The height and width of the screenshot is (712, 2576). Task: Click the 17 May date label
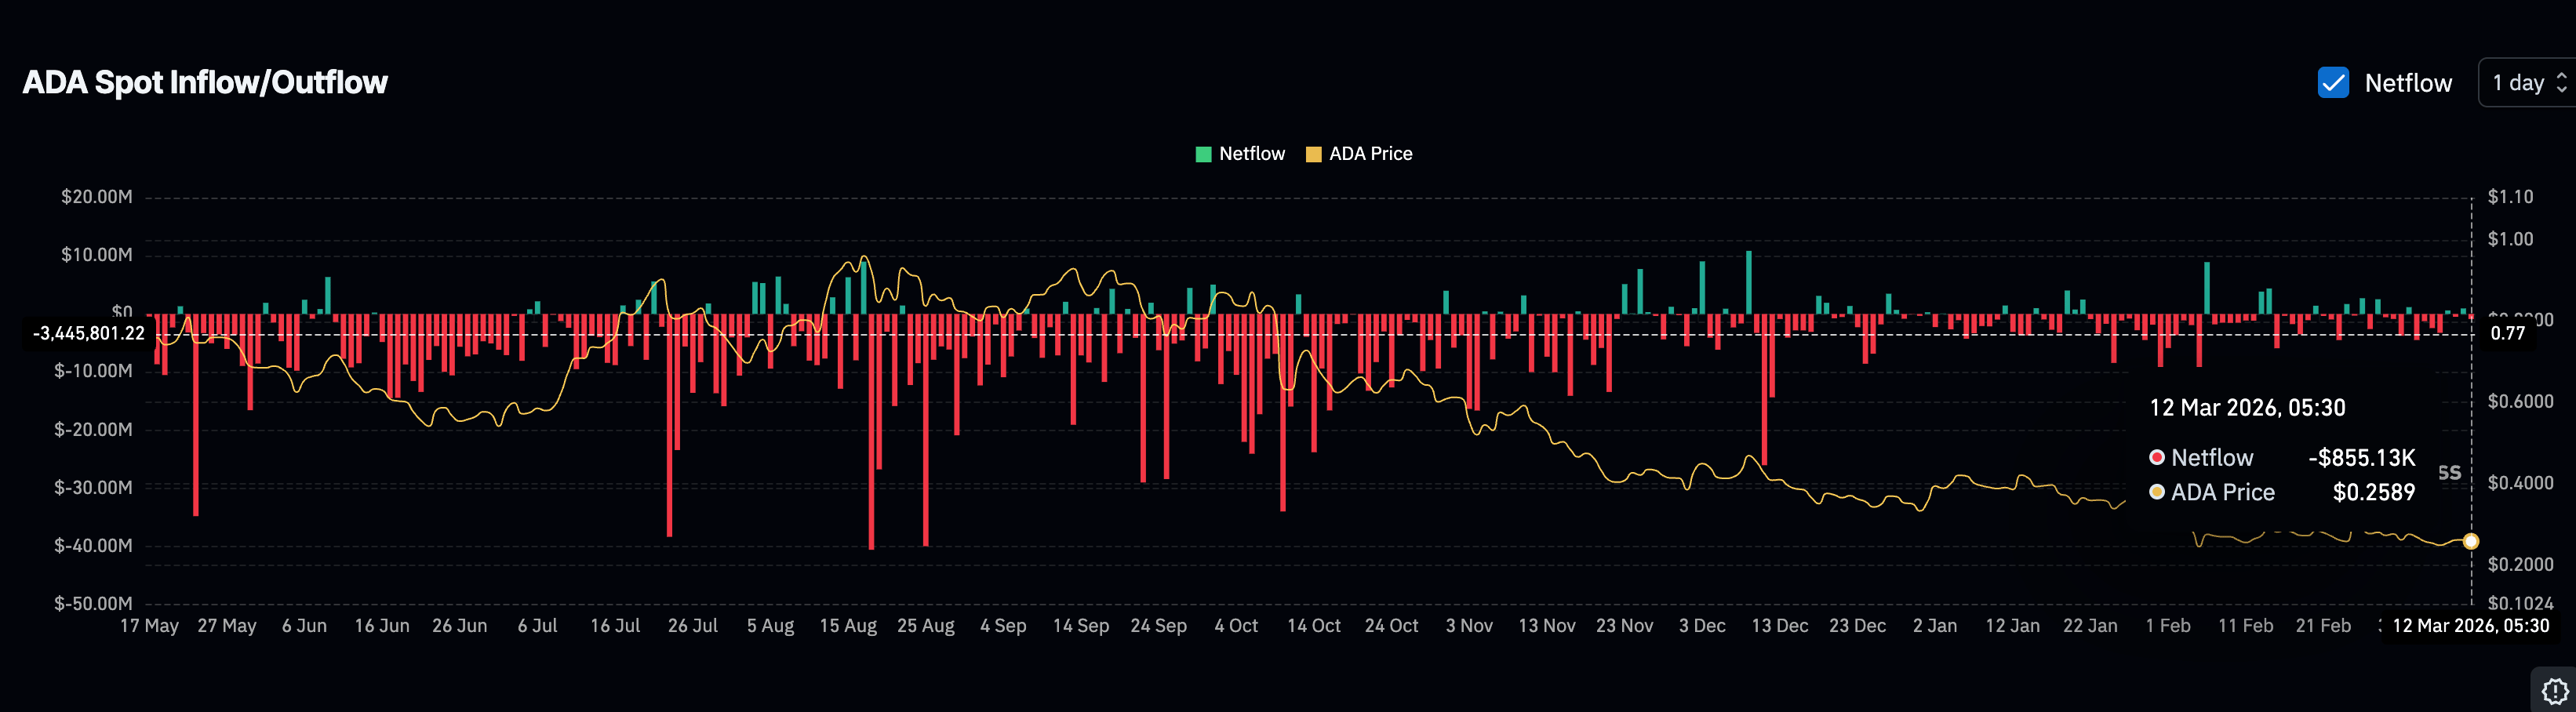[x=149, y=626]
